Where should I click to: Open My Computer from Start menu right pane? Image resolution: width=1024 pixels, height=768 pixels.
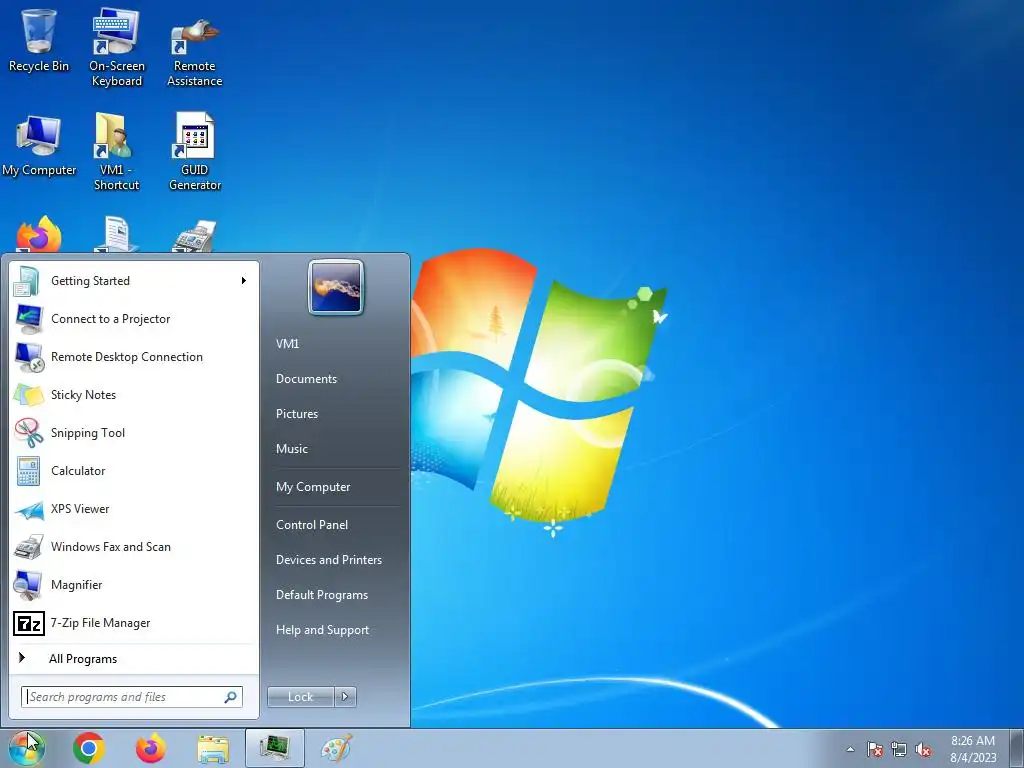click(313, 487)
